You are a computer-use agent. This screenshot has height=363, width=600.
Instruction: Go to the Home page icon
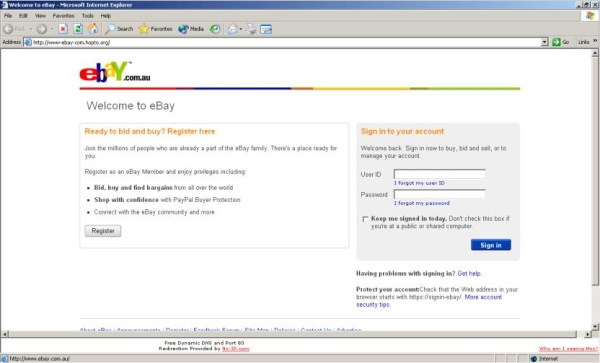click(93, 29)
